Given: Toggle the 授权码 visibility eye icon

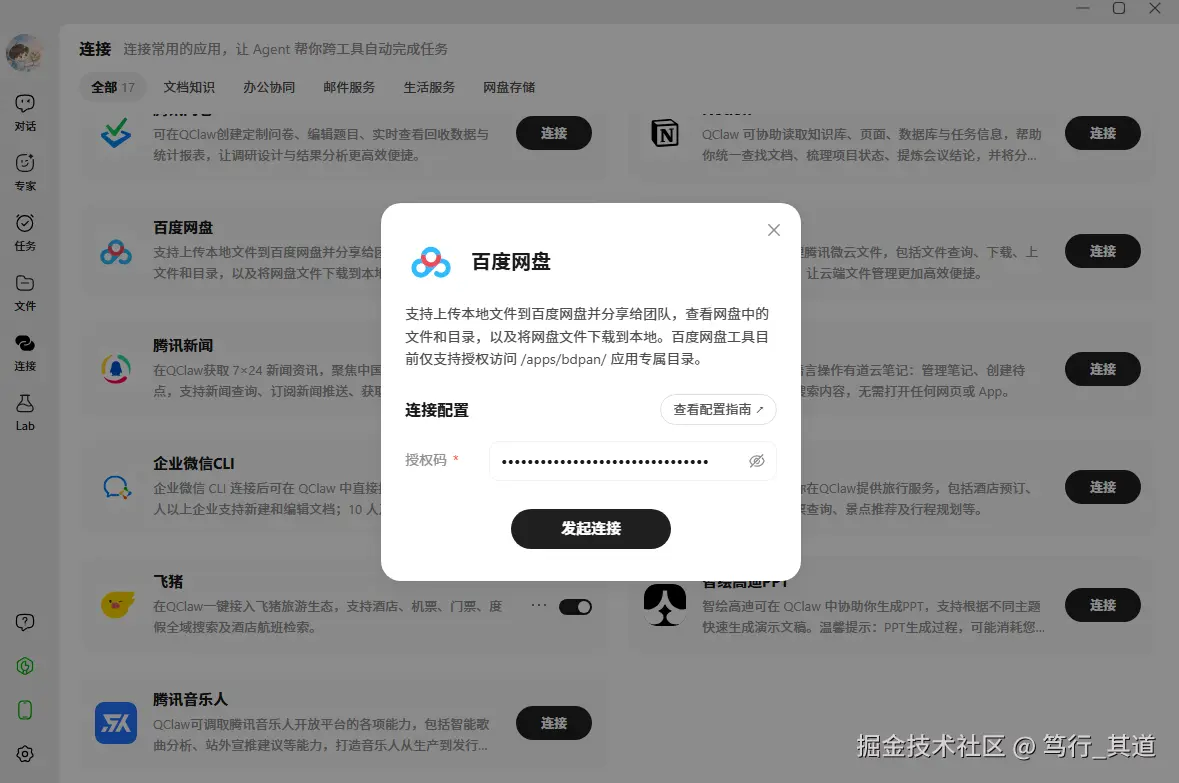Looking at the screenshot, I should click(756, 461).
